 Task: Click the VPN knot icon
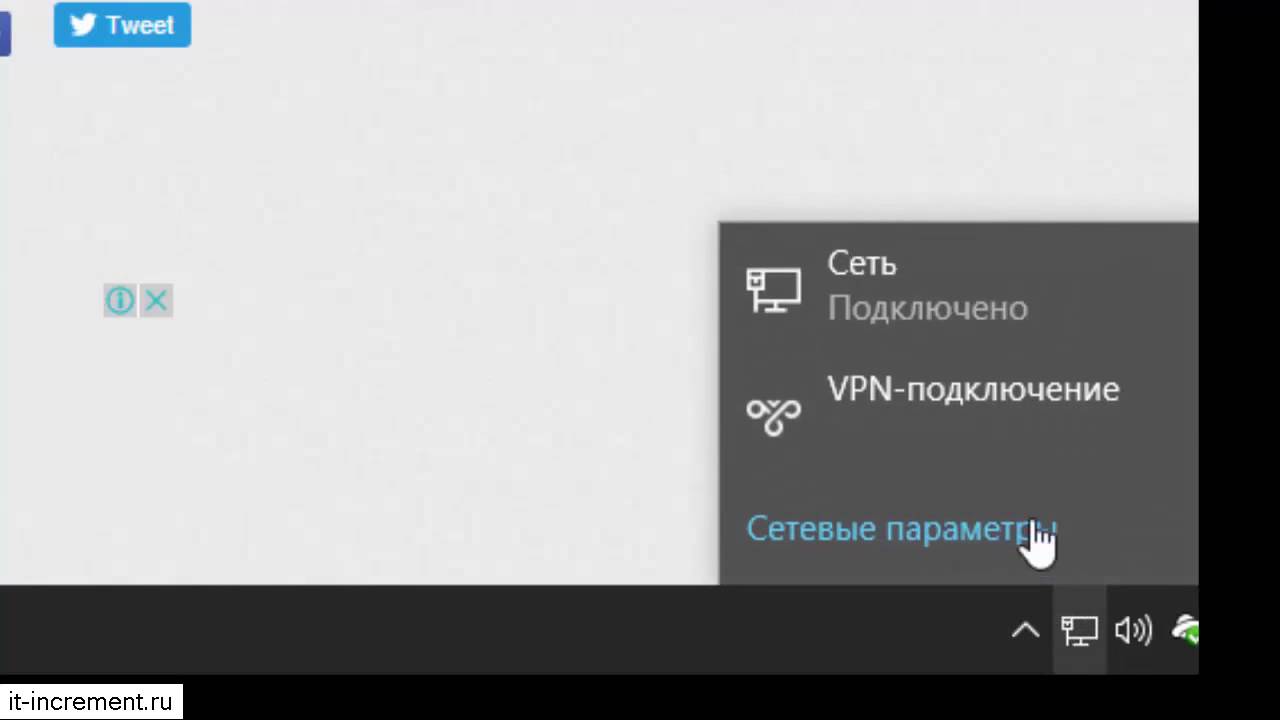tap(773, 413)
